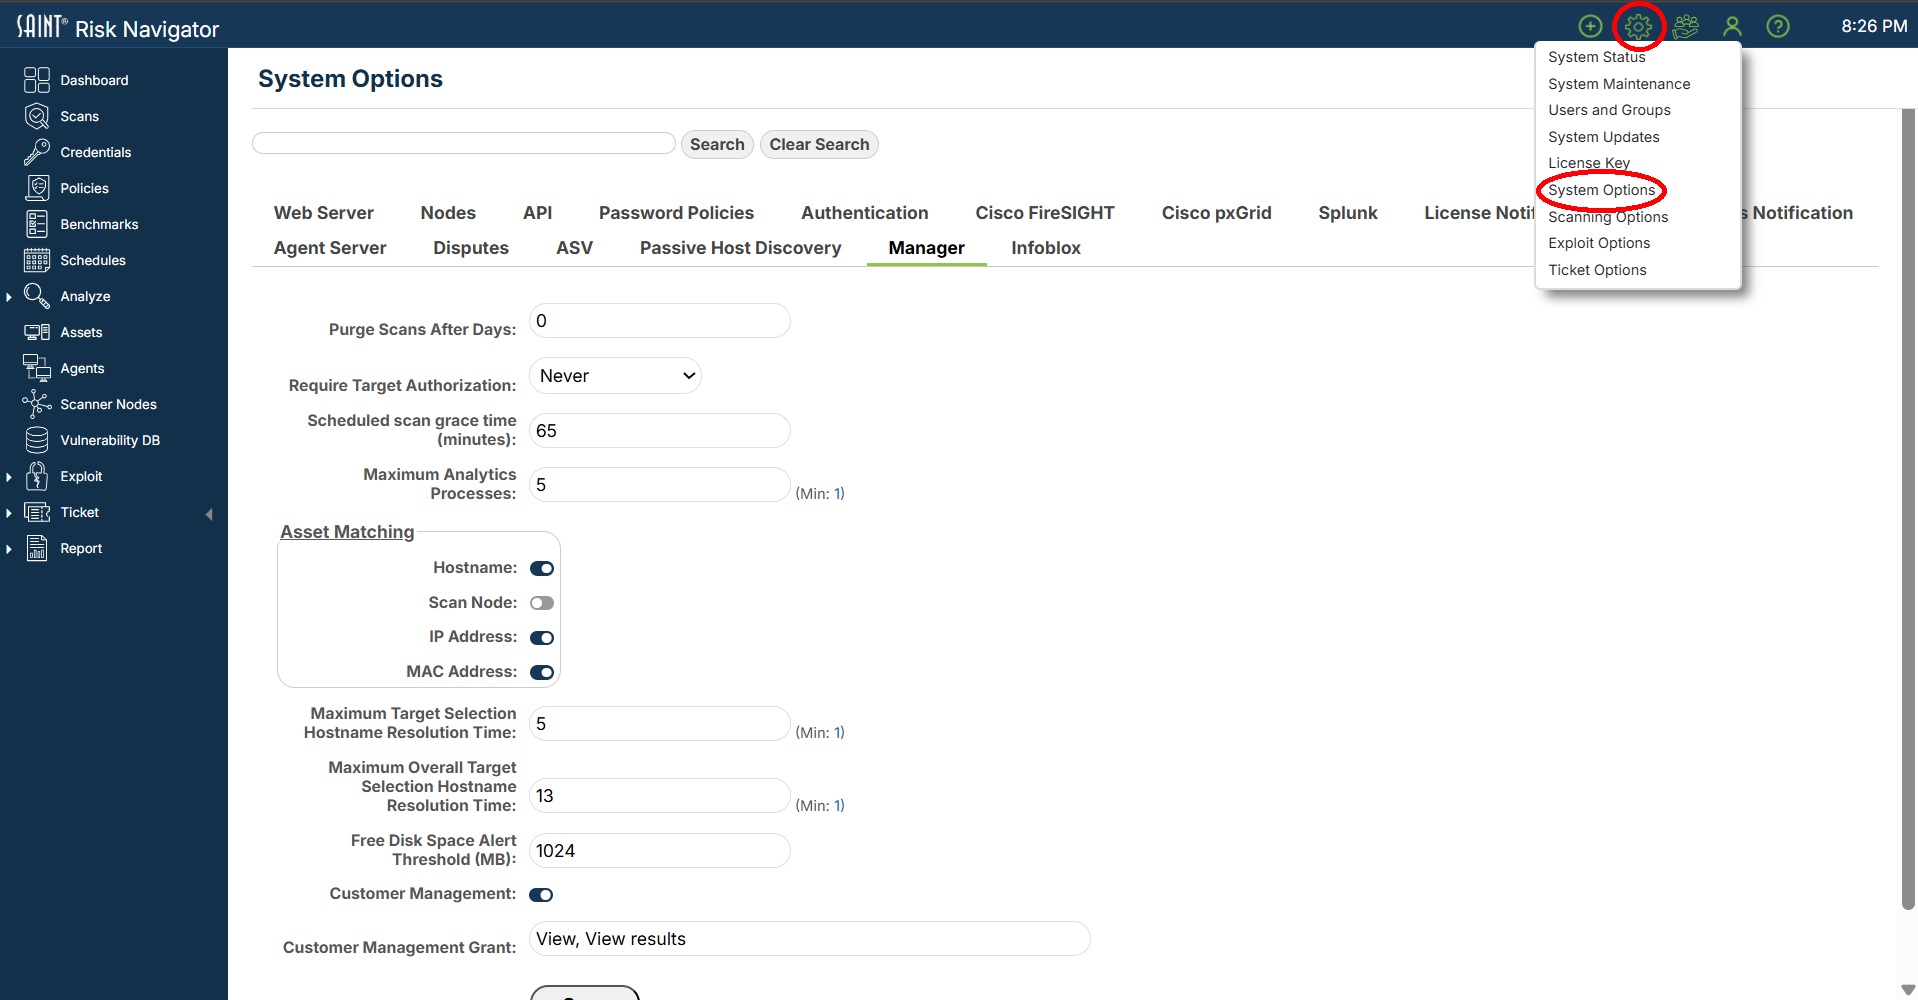Click the Scanner Nodes icon

[x=37, y=404]
